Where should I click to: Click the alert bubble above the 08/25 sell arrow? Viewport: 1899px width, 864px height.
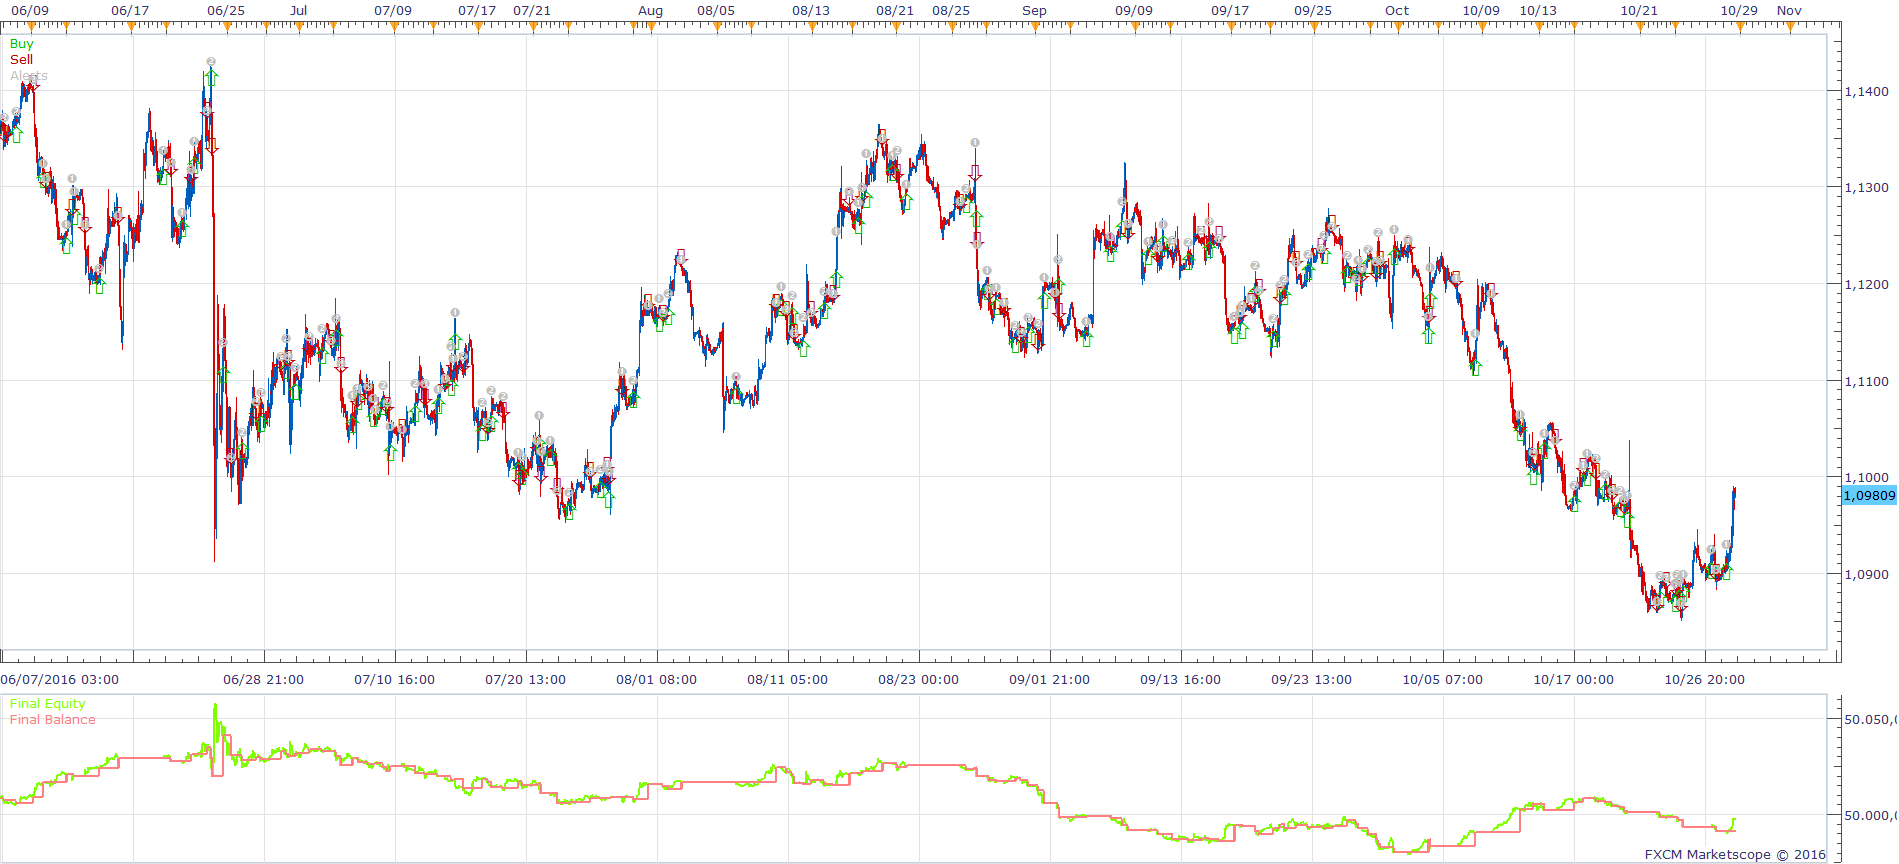[x=975, y=143]
